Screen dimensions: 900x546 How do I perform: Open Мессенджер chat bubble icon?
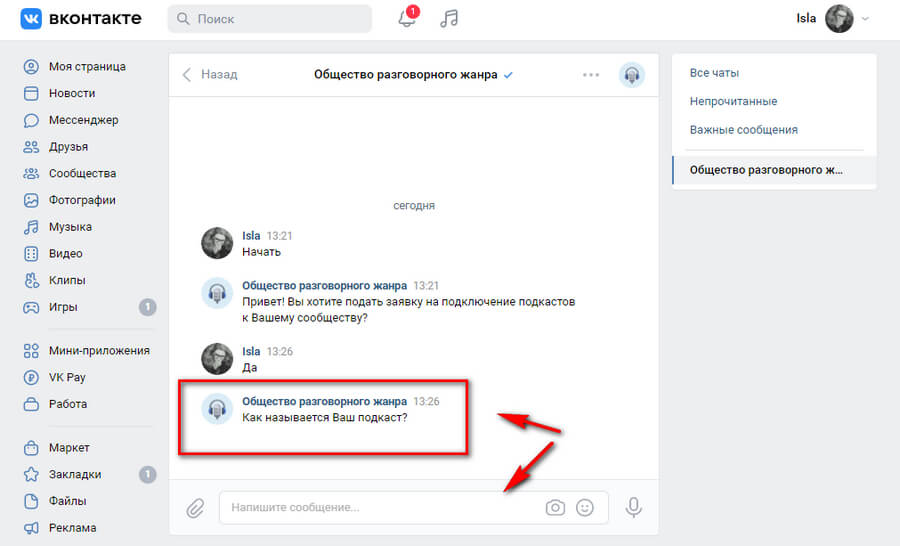31,120
